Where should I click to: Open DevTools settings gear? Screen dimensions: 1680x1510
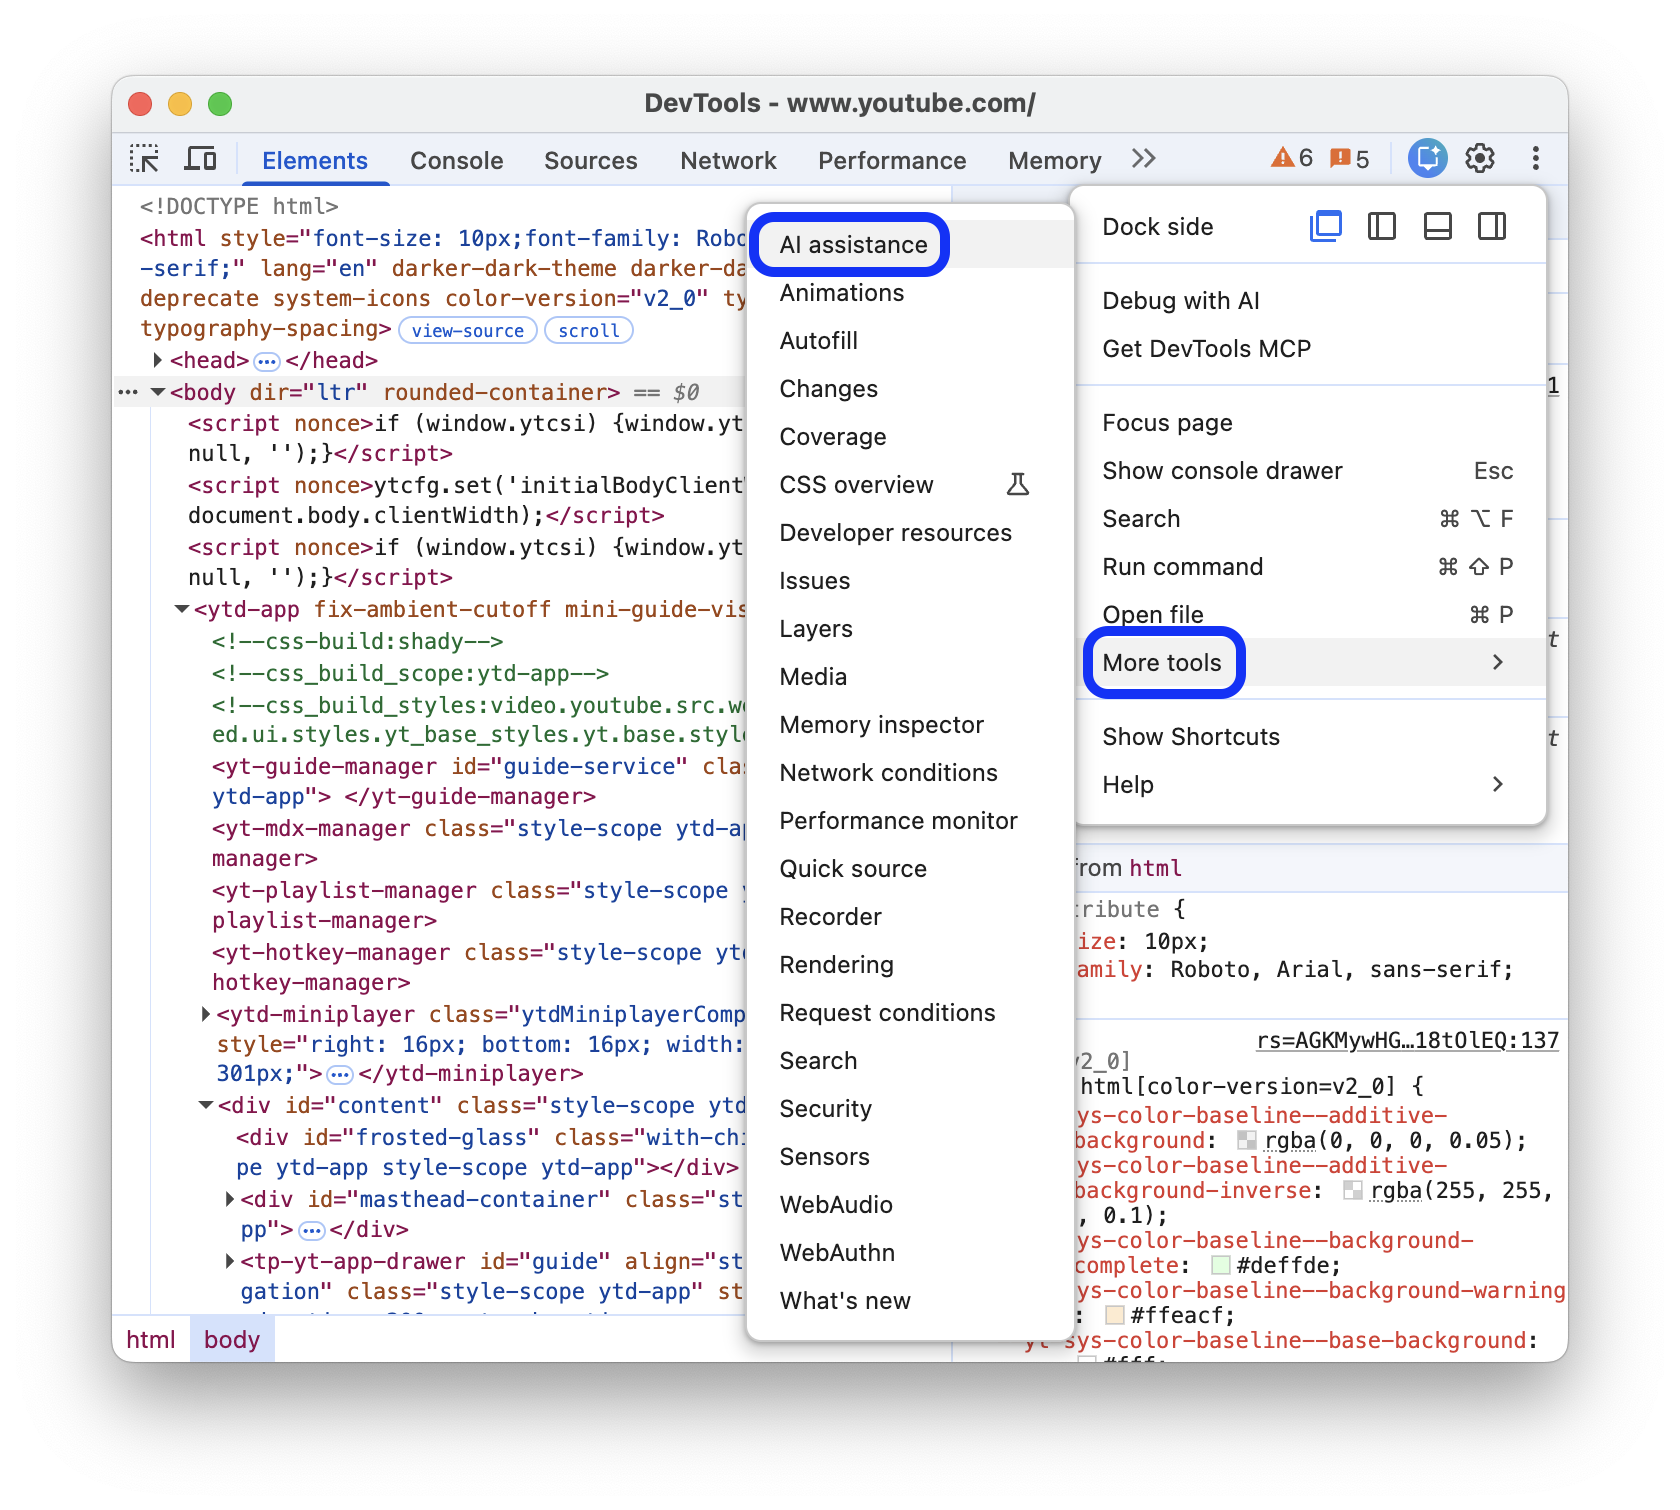[1480, 158]
